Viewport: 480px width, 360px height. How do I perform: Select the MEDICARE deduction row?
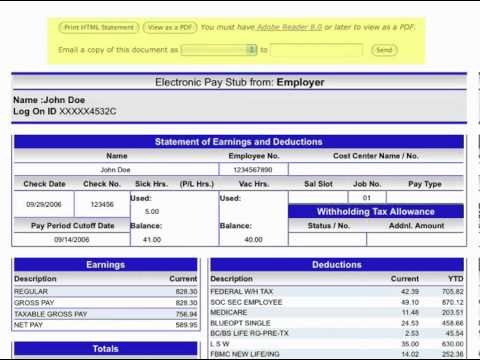pos(337,313)
